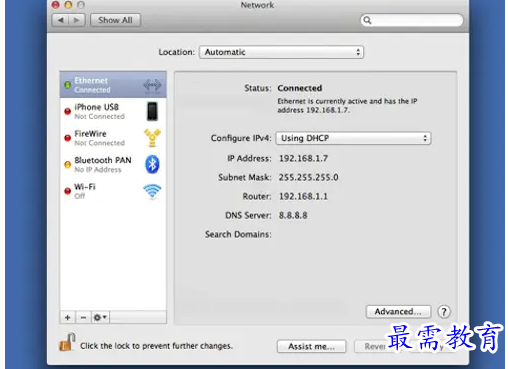Click the red close window button
Image resolution: width=509 pixels, height=369 pixels.
click(56, 5)
